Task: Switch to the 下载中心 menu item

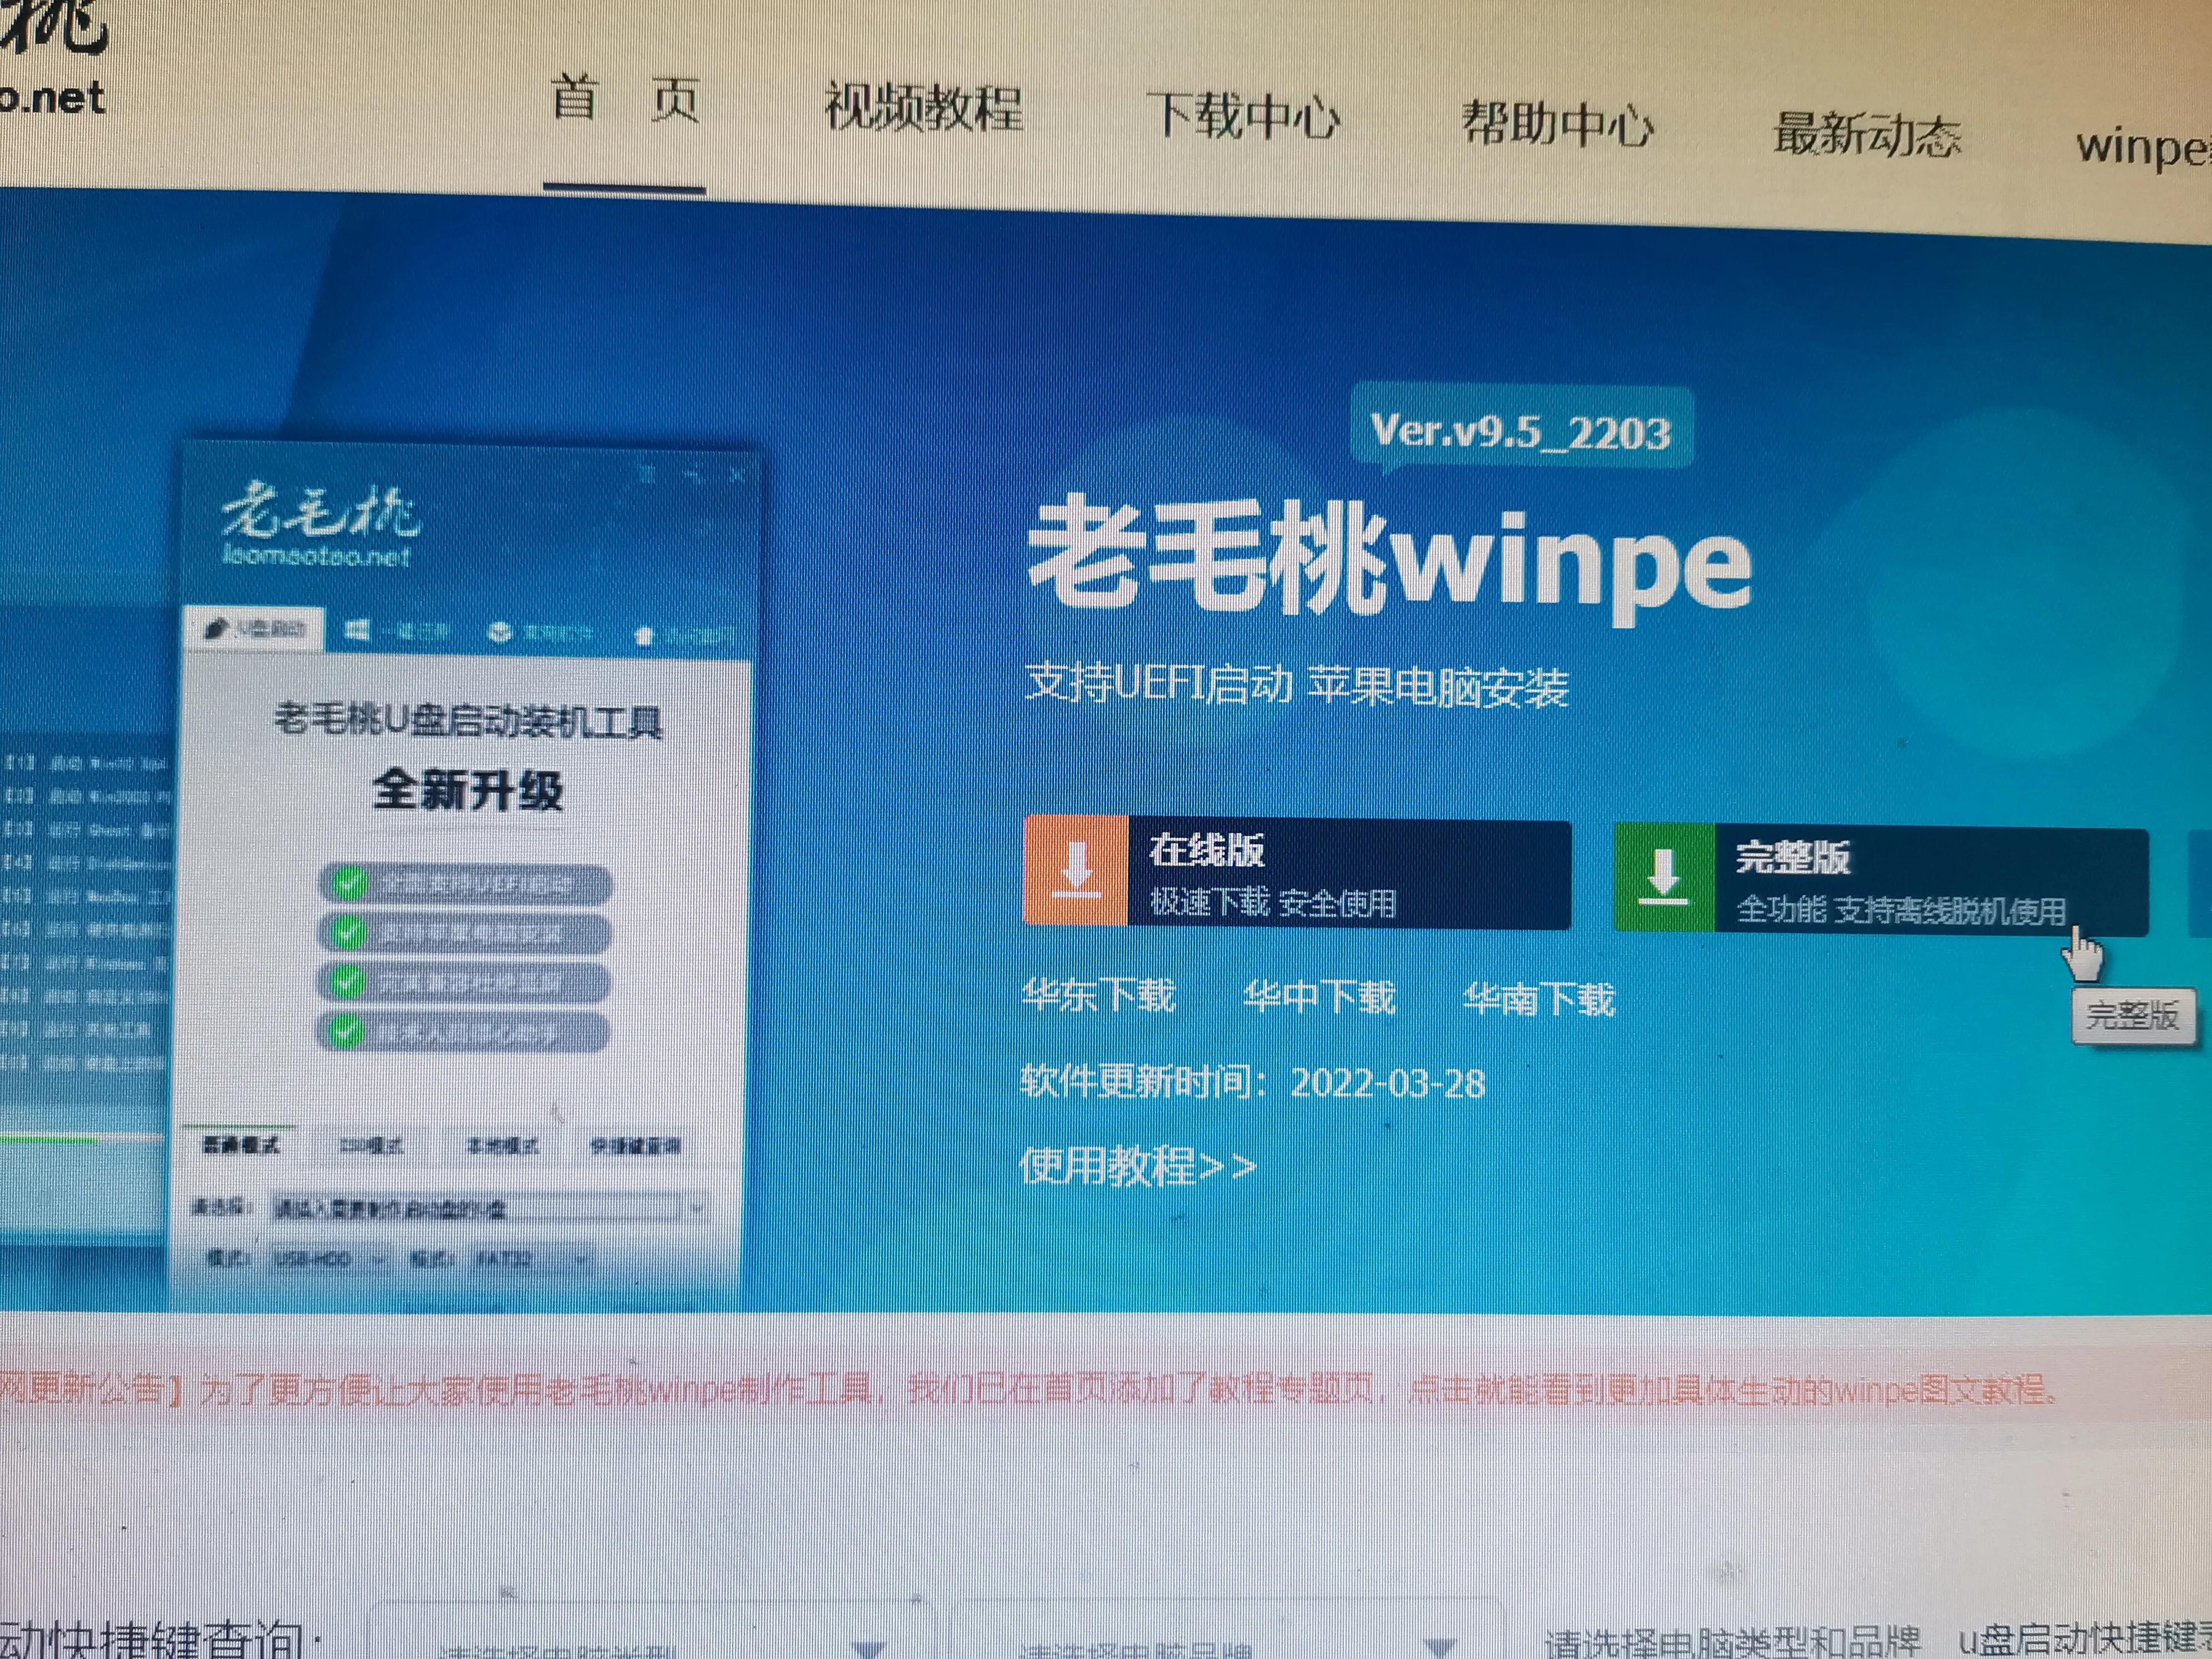Action: click(1247, 115)
